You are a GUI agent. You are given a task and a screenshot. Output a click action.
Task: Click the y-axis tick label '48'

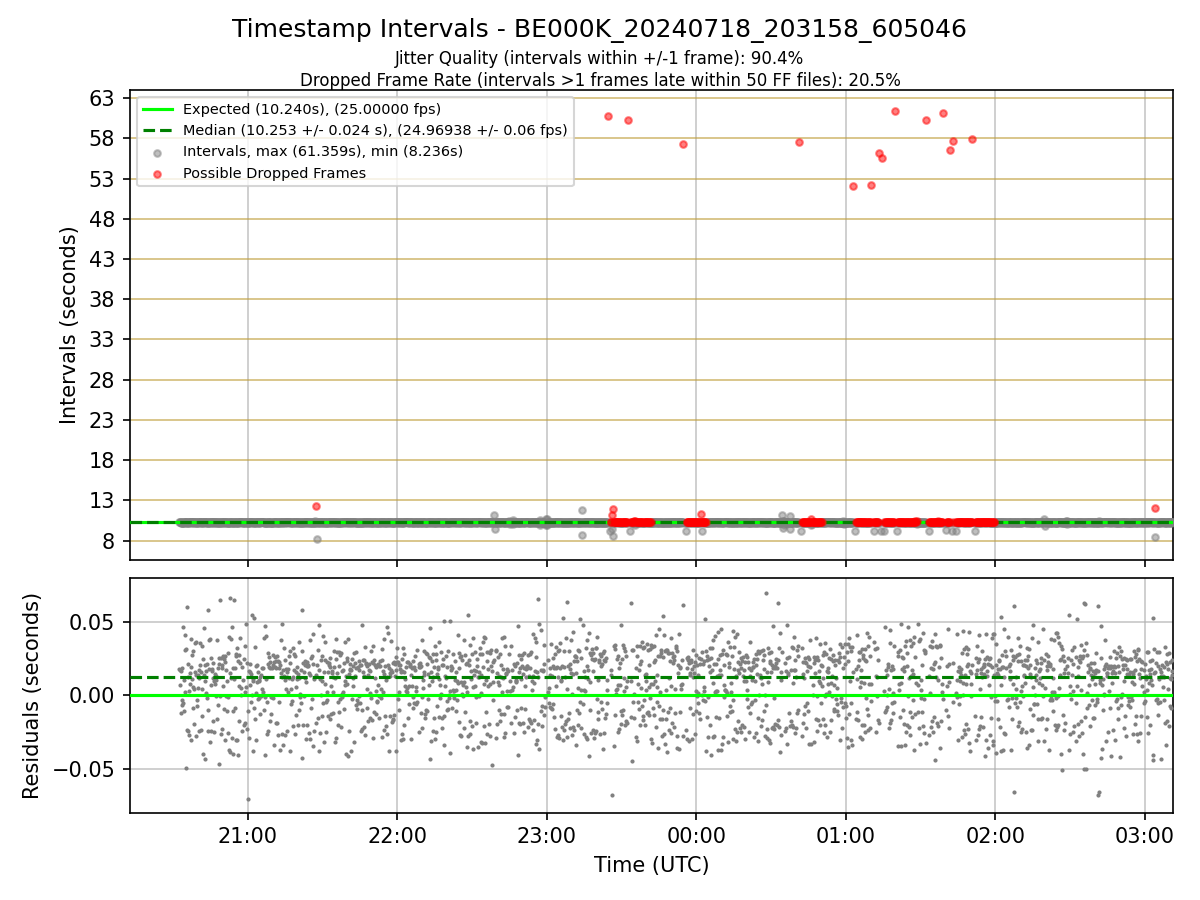point(101,219)
